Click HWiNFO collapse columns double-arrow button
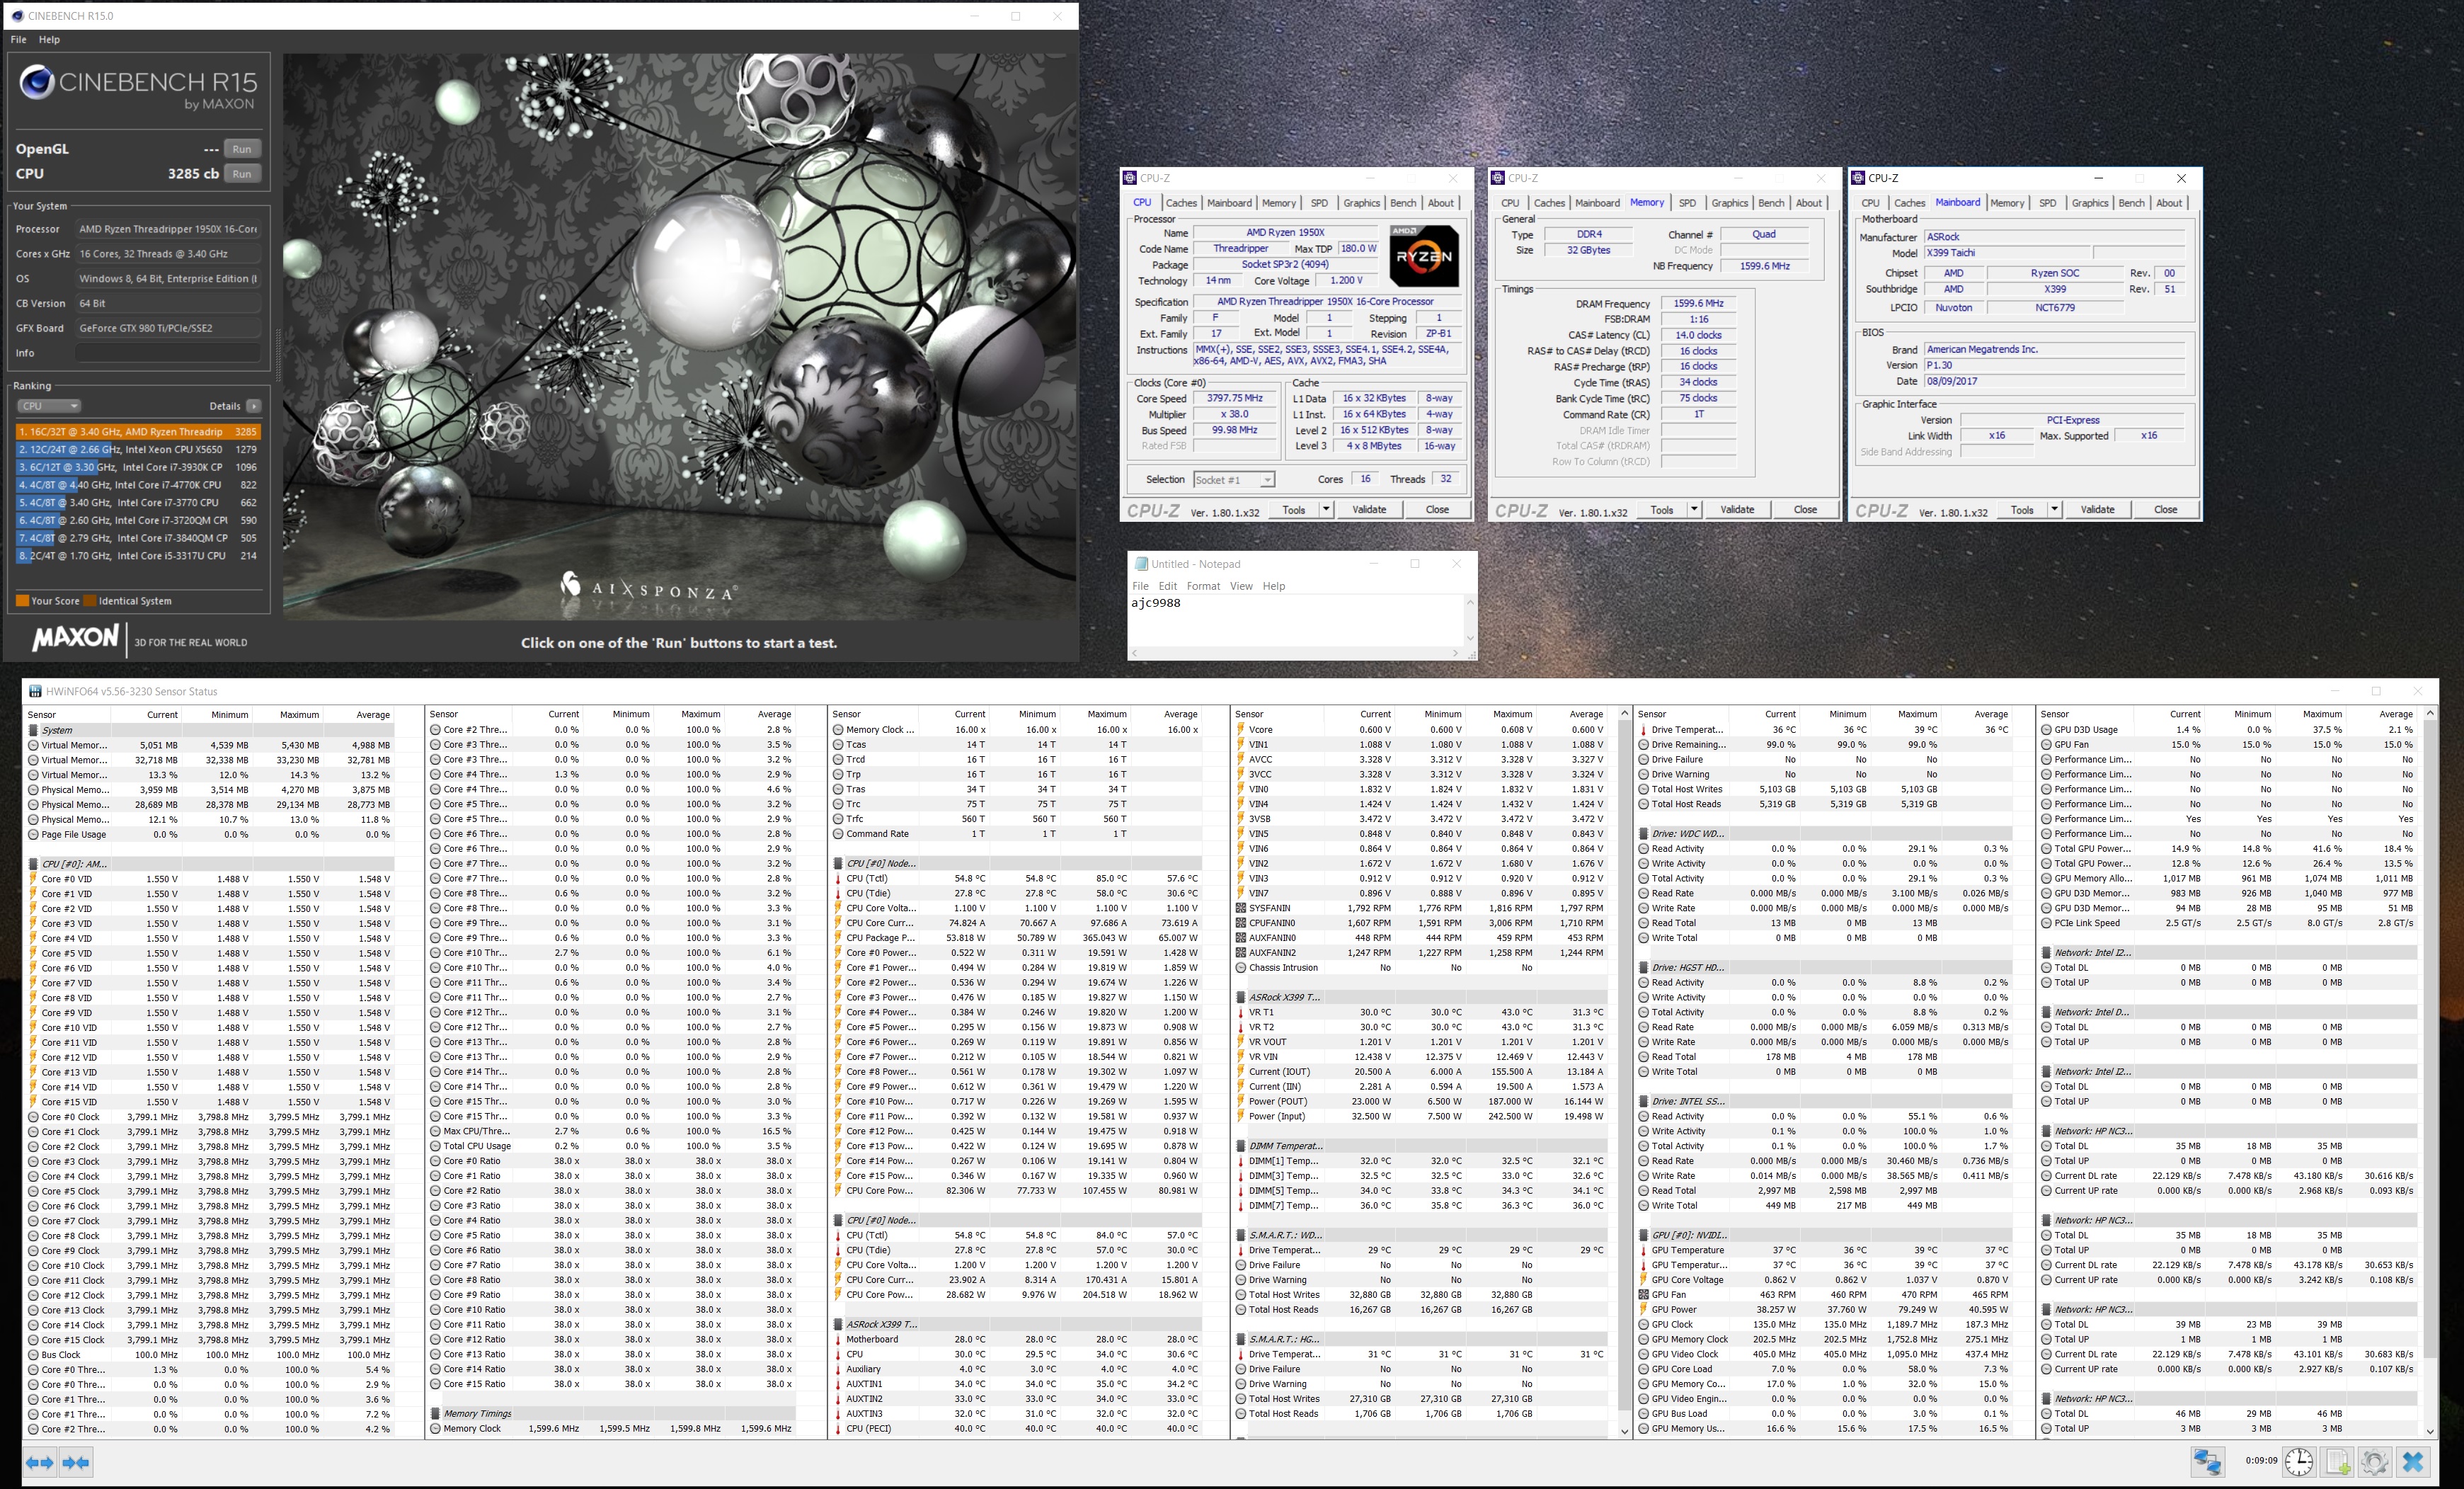This screenshot has height=1489, width=2464. point(76,1463)
